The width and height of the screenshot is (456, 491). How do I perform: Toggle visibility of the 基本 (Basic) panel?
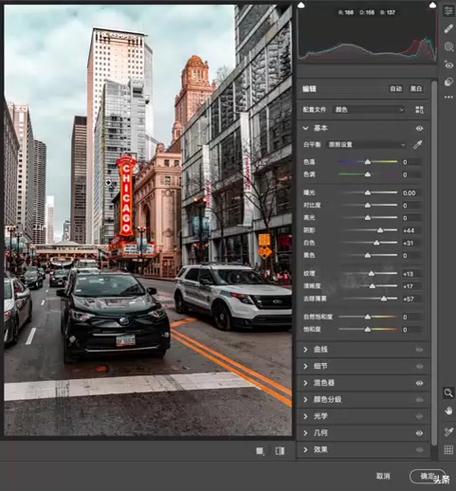pos(419,128)
